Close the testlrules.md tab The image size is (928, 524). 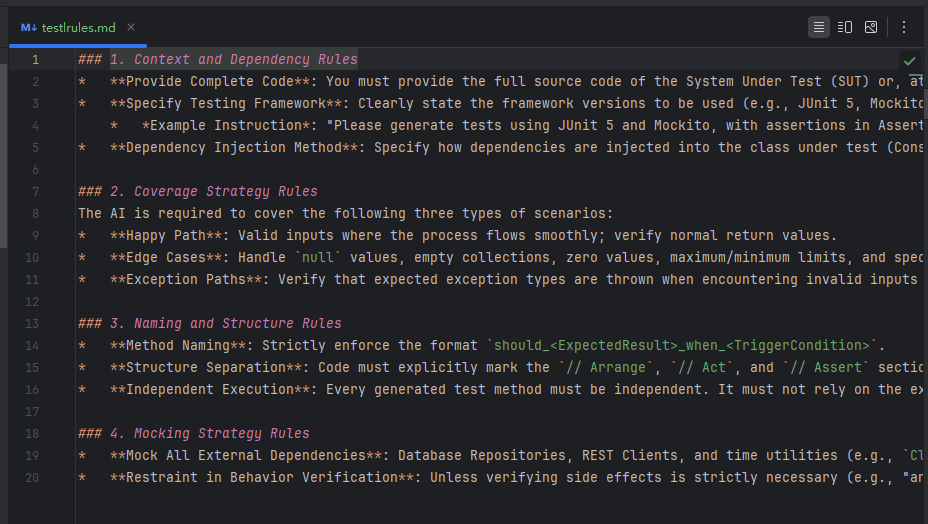pyautogui.click(x=131, y=27)
